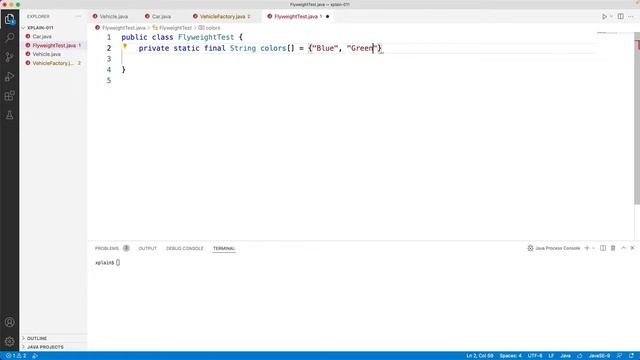Open the OUTPUT panel tab
Screen dimensions: 640x360
[147, 248]
